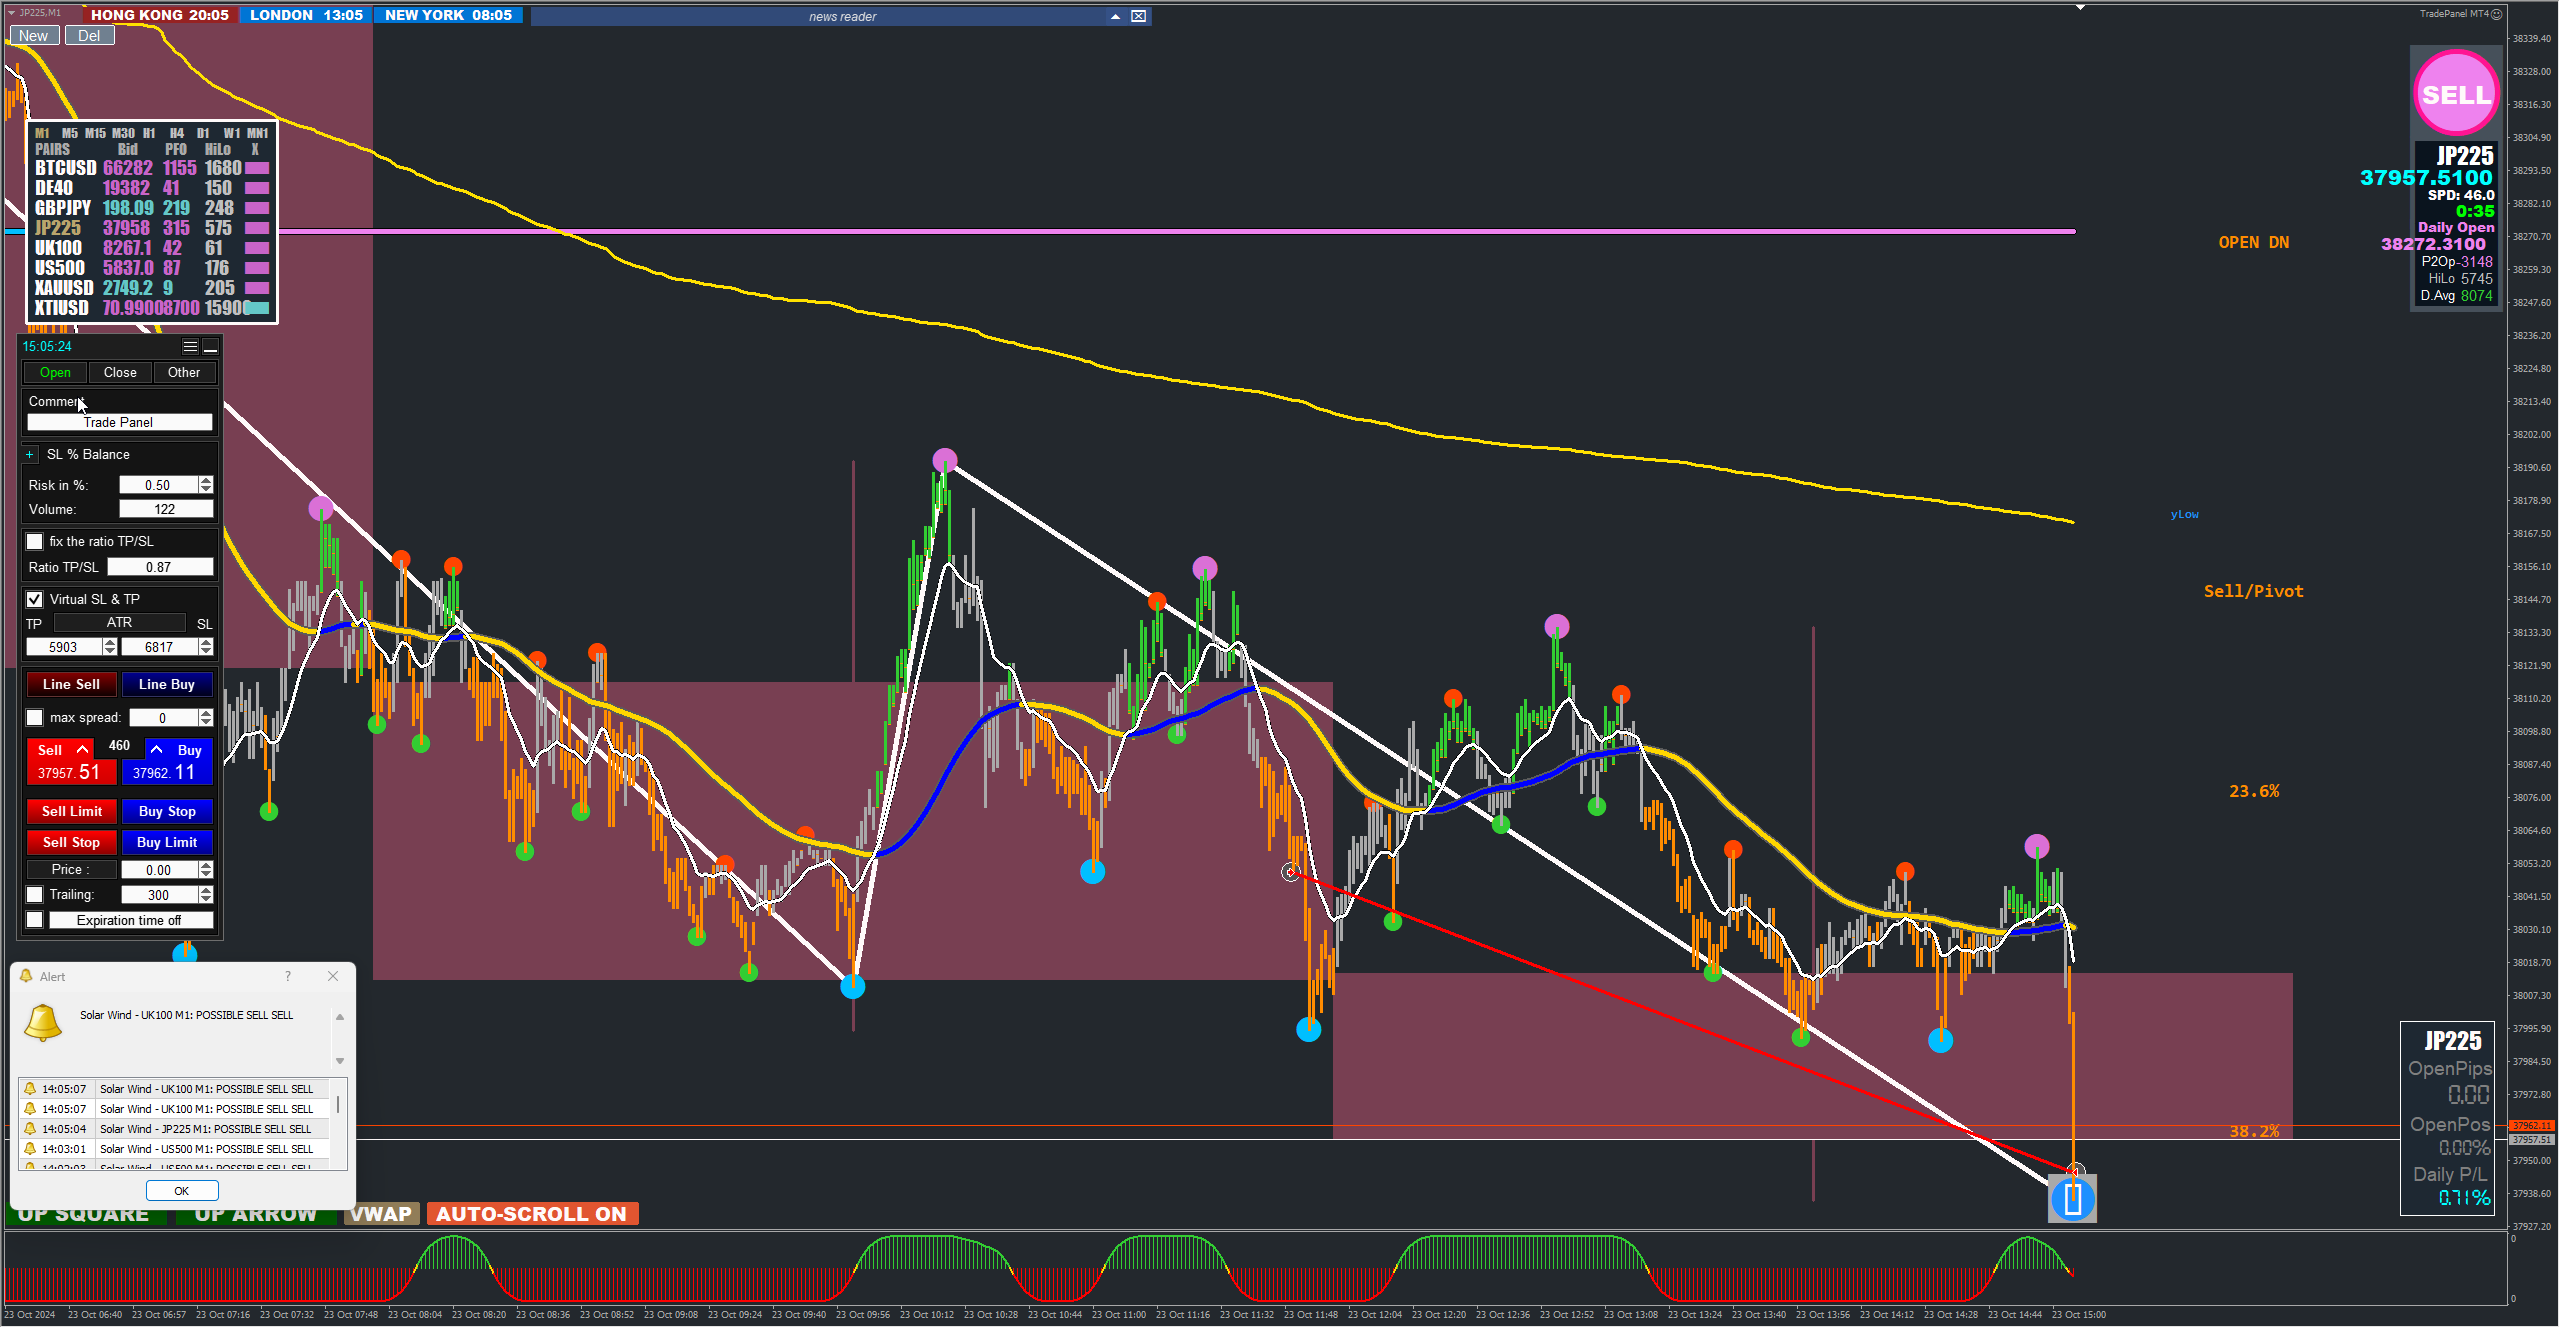Minimize the trade panel with underscore icon

click(210, 346)
